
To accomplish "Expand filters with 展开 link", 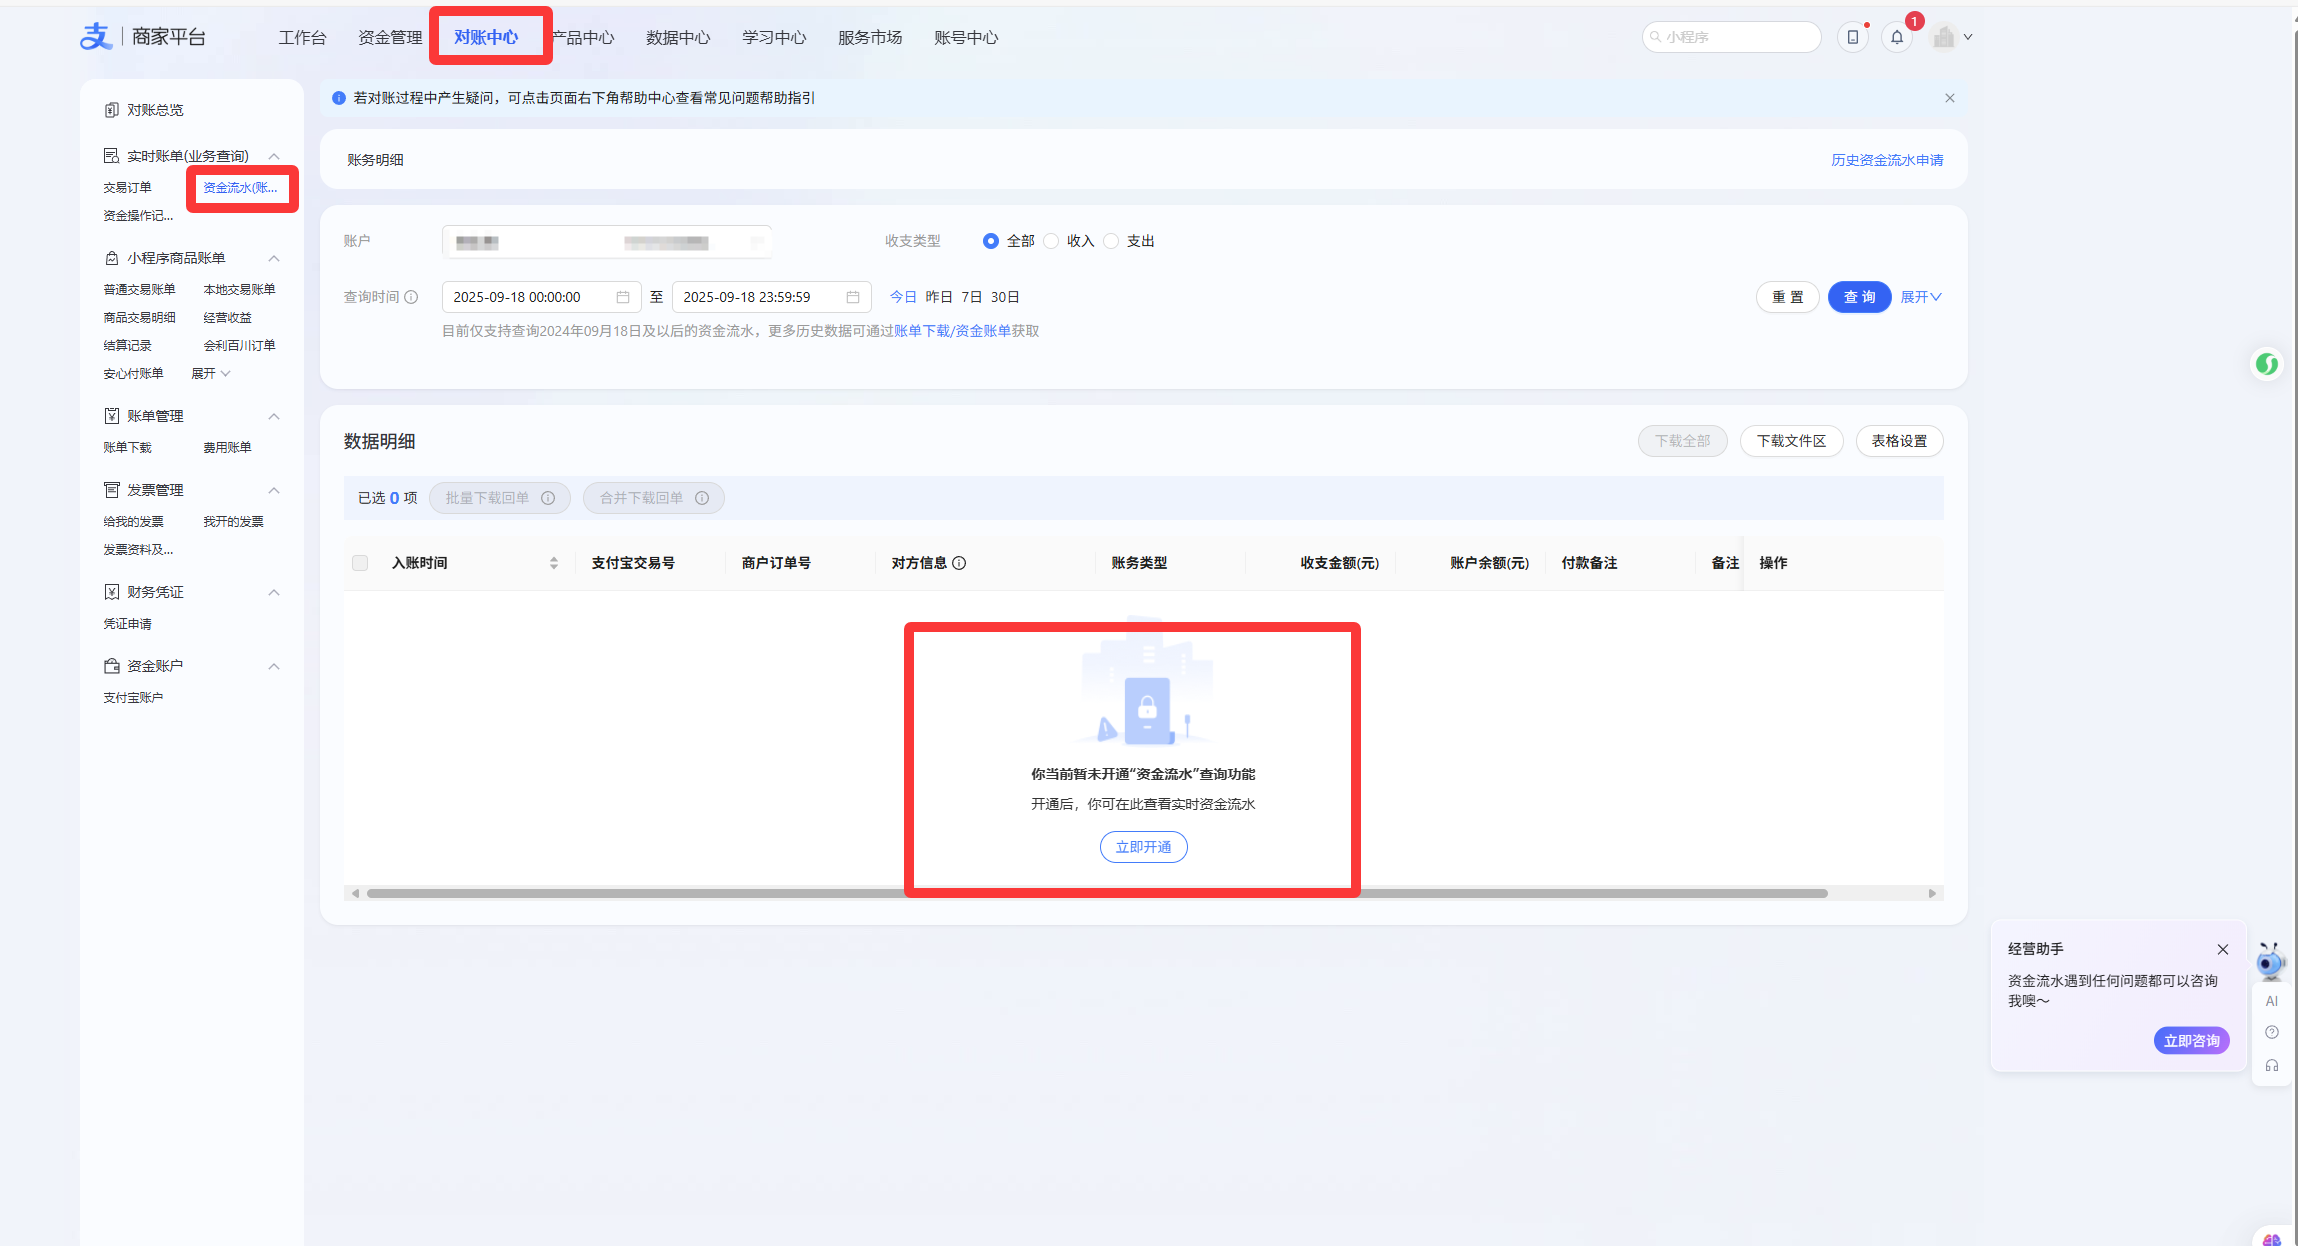I will coord(1920,297).
